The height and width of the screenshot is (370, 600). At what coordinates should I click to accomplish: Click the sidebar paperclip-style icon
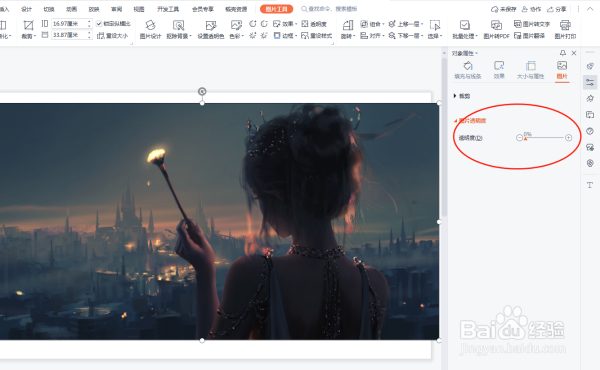(x=590, y=163)
